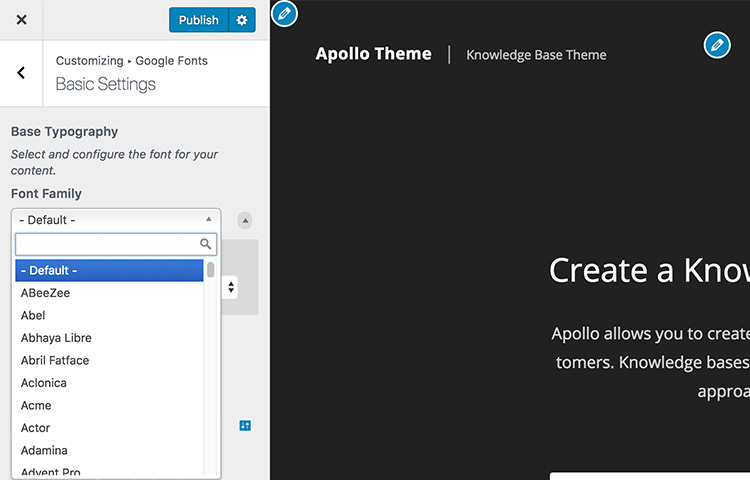Choose Abel font

pos(109,315)
